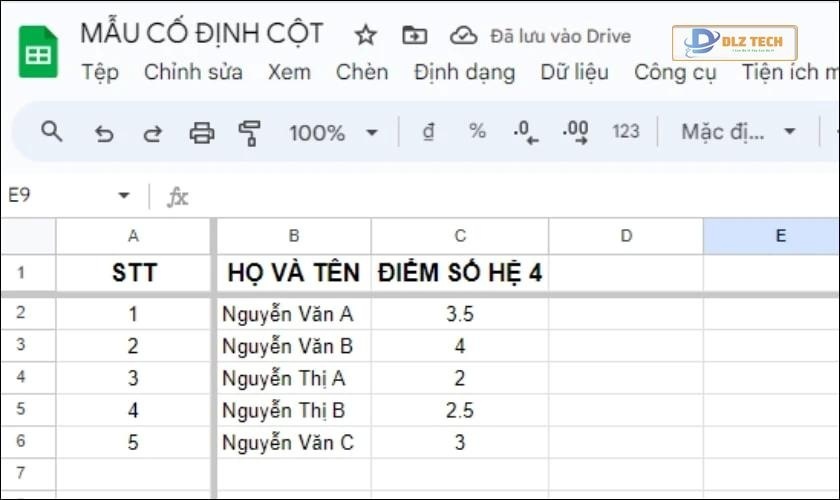Click the redo arrow icon
This screenshot has width=840, height=500.
pyautogui.click(x=153, y=132)
